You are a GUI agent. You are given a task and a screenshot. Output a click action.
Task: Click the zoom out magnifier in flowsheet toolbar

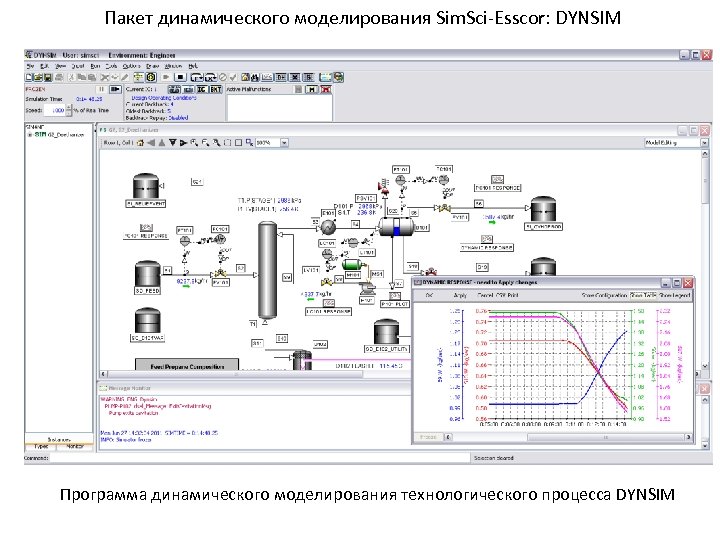[205, 143]
